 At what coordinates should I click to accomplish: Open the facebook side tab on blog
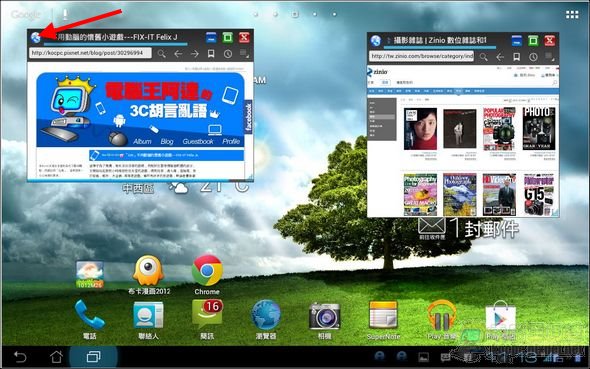point(248,117)
